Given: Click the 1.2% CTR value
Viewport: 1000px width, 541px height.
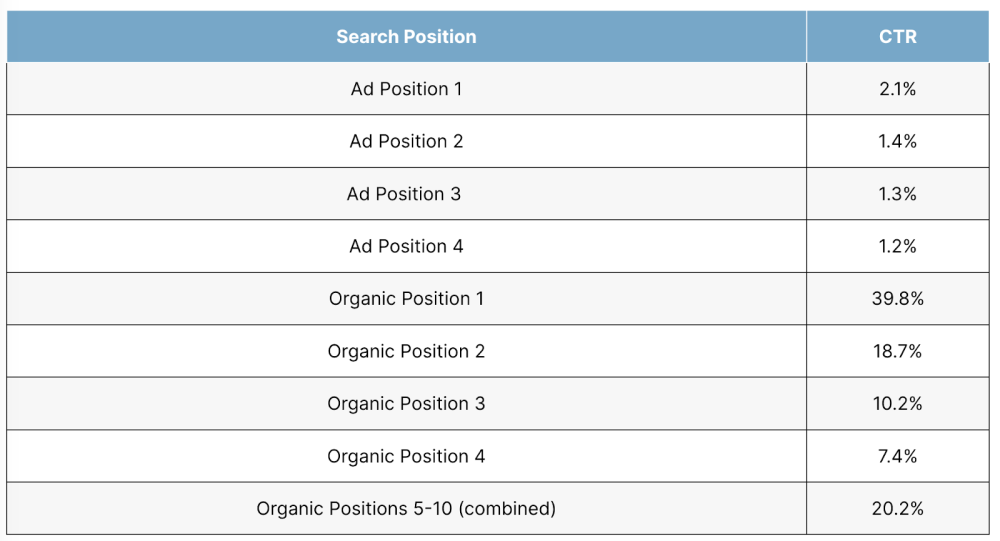Looking at the screenshot, I should click(x=897, y=246).
